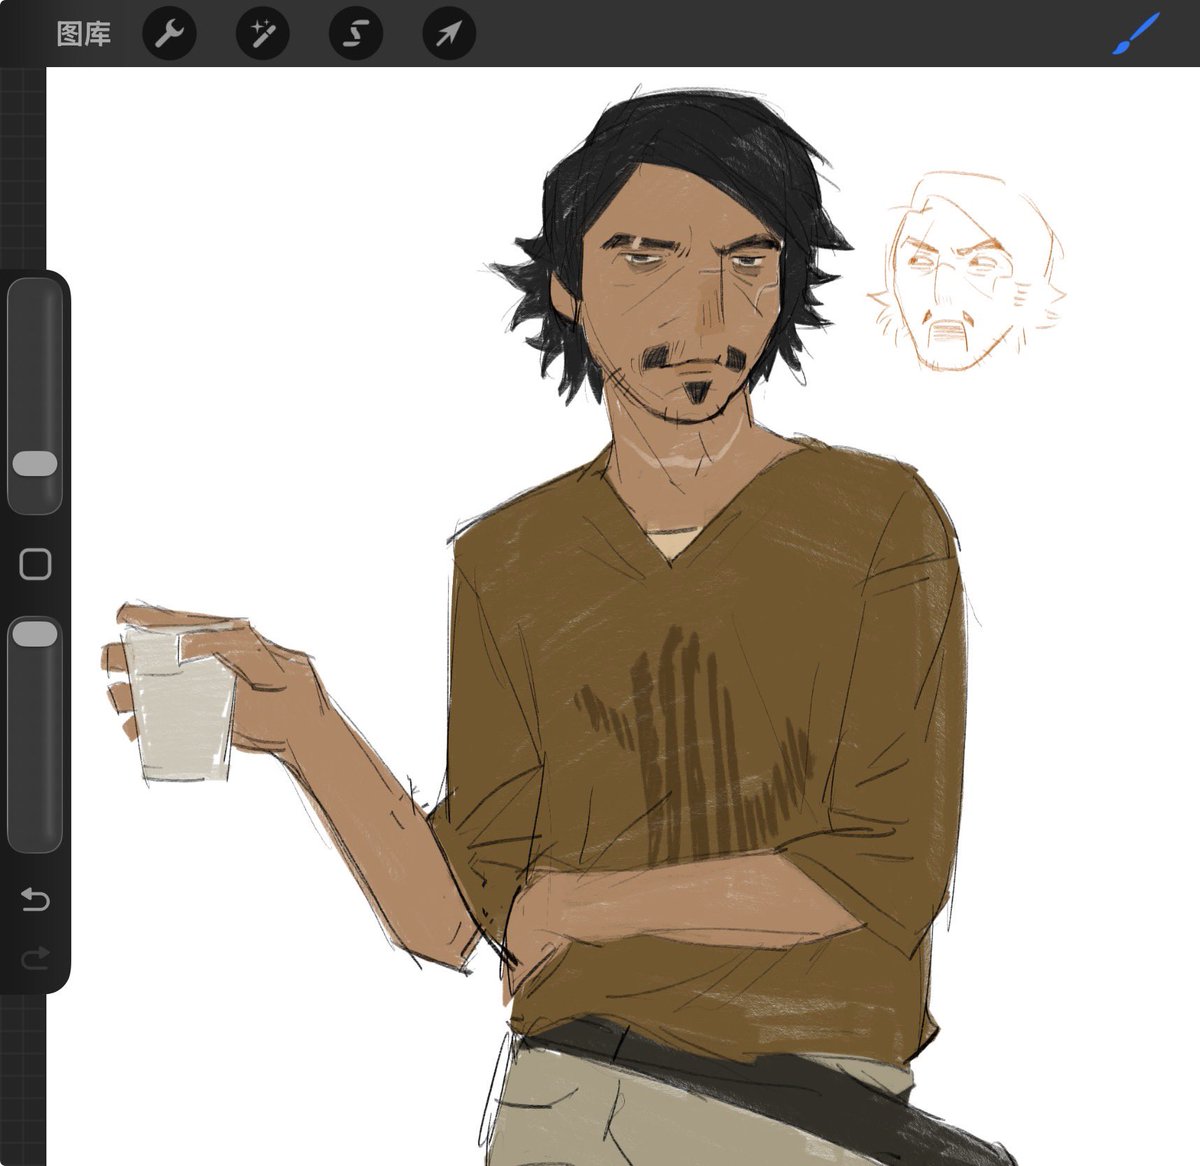Activate the Transform arrow tool

[x=448, y=35]
